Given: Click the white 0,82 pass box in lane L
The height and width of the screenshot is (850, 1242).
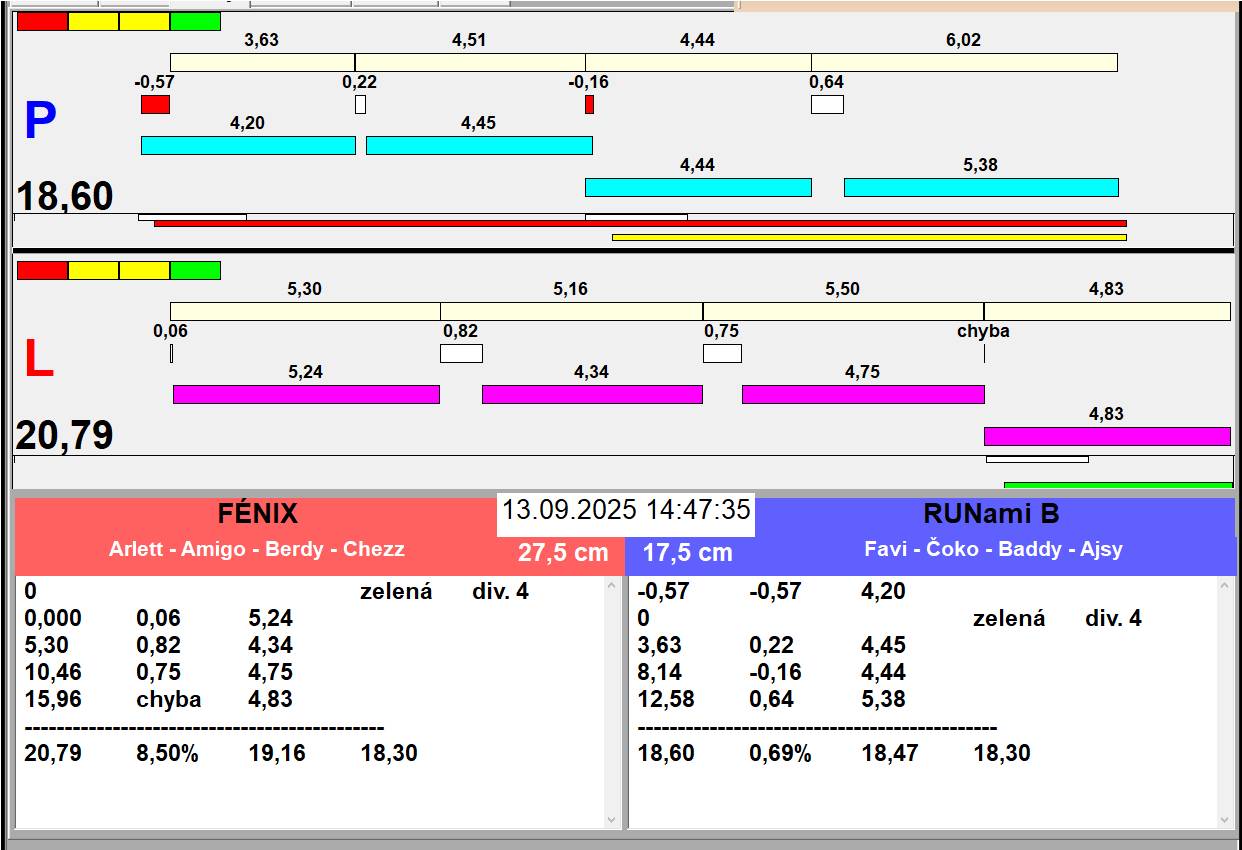Looking at the screenshot, I should pyautogui.click(x=461, y=353).
